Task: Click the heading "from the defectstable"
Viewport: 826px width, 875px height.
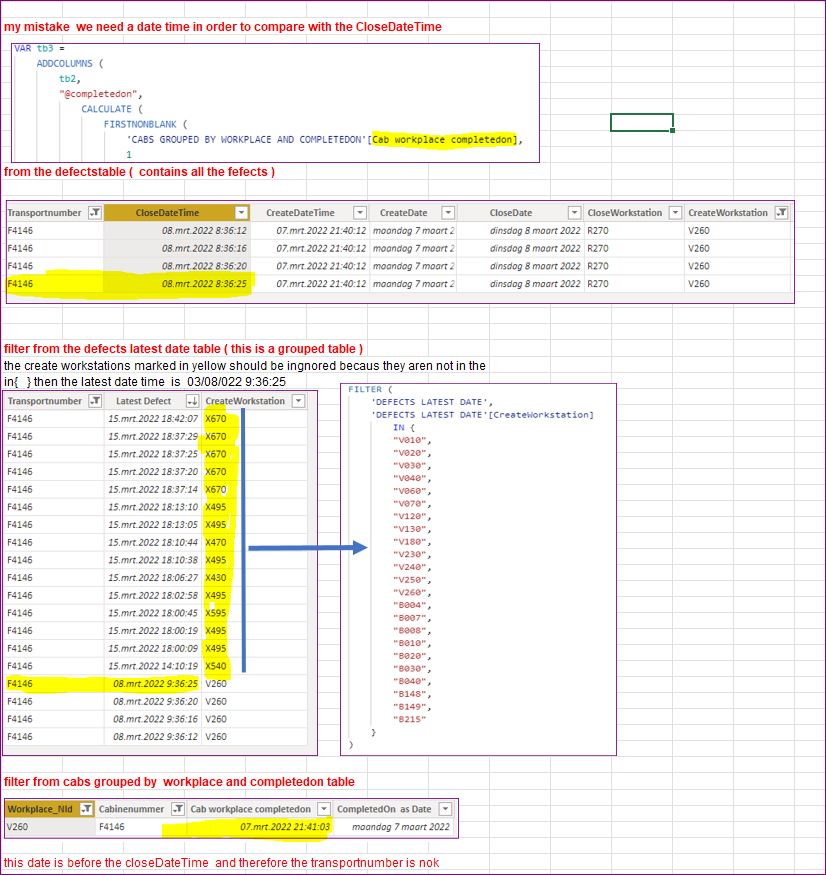Action: 139,172
